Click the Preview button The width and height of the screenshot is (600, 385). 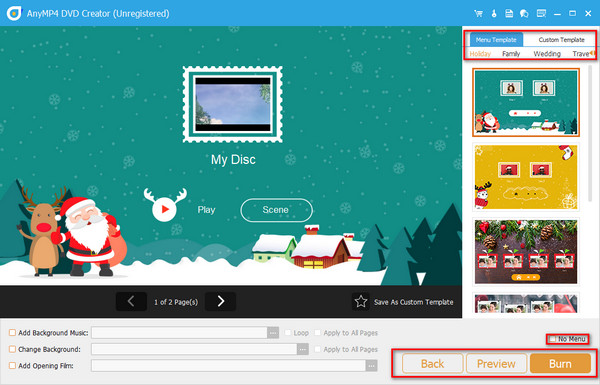(496, 364)
